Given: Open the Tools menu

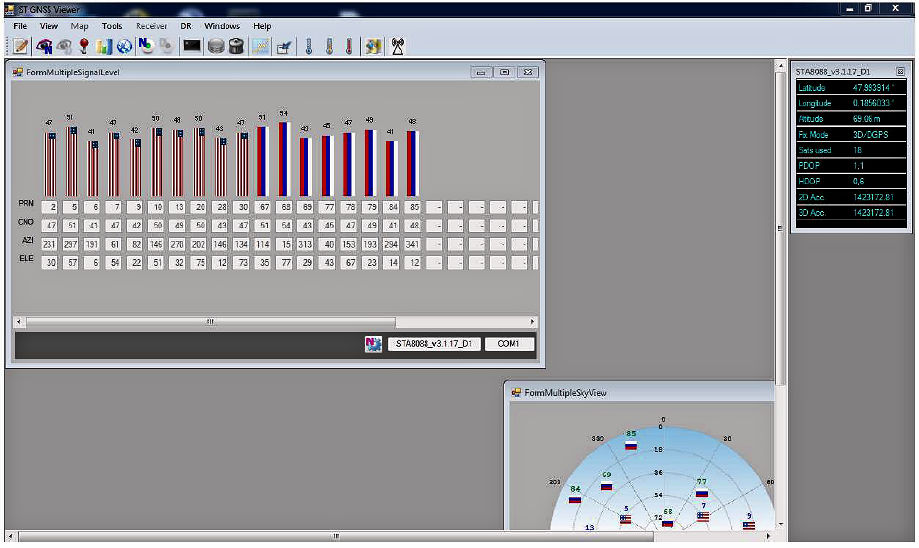Looking at the screenshot, I should [x=111, y=26].
